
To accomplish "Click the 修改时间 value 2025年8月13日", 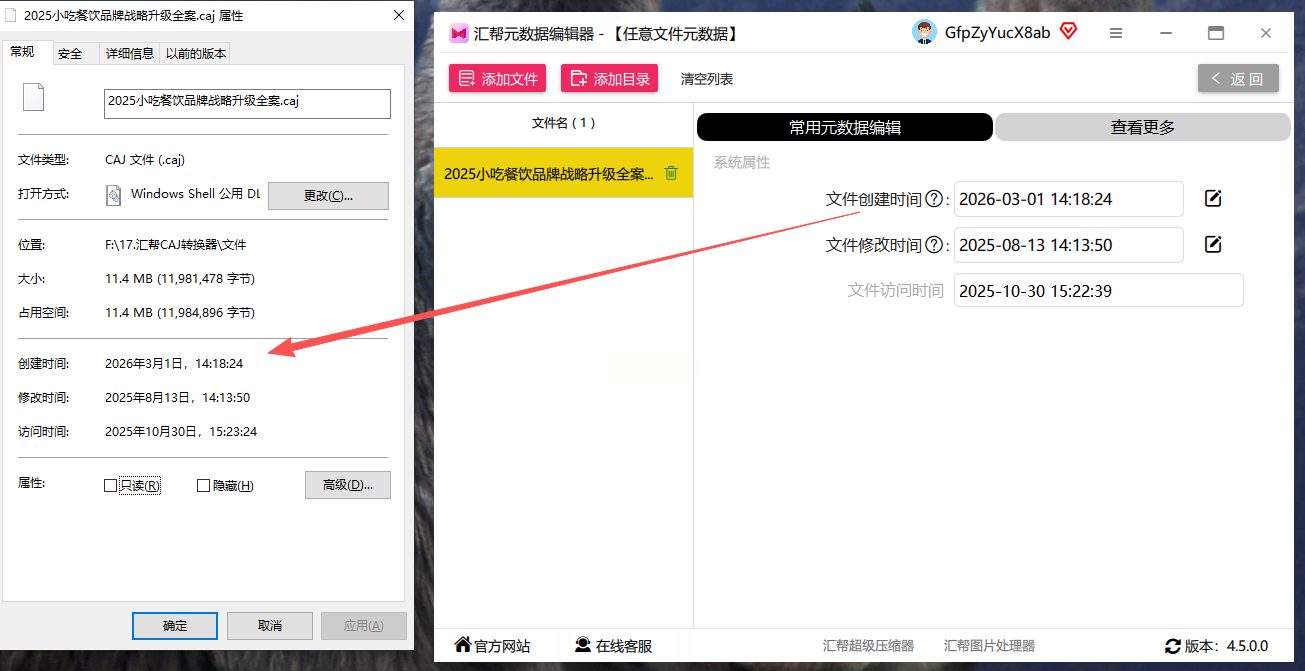I will (177, 398).
